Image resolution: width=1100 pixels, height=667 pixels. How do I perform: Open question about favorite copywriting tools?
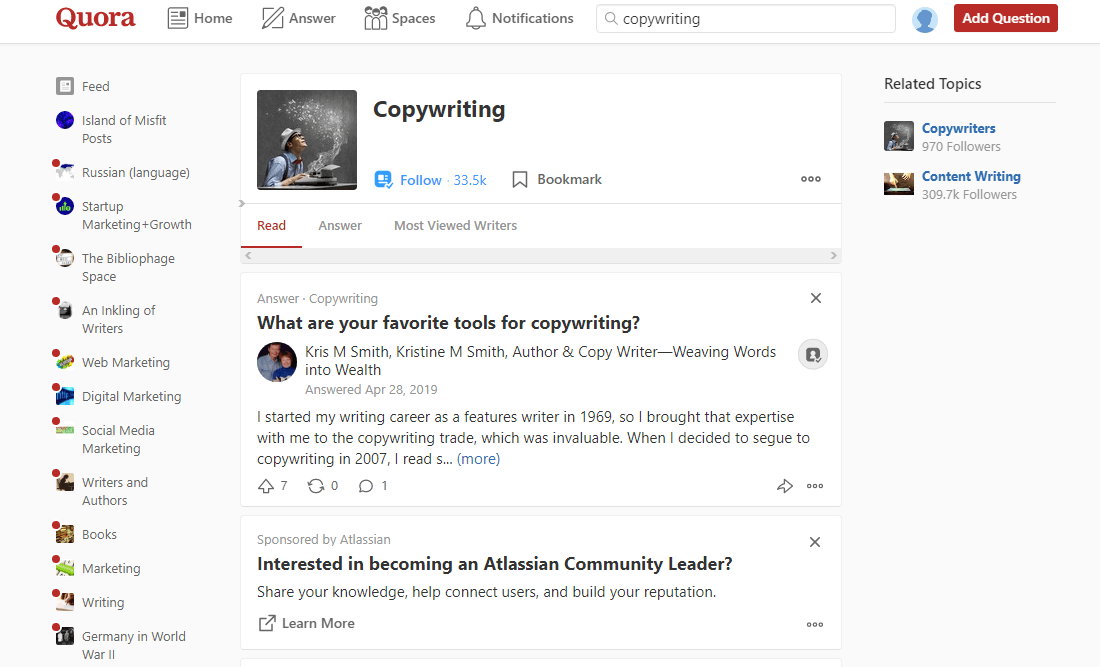[448, 323]
